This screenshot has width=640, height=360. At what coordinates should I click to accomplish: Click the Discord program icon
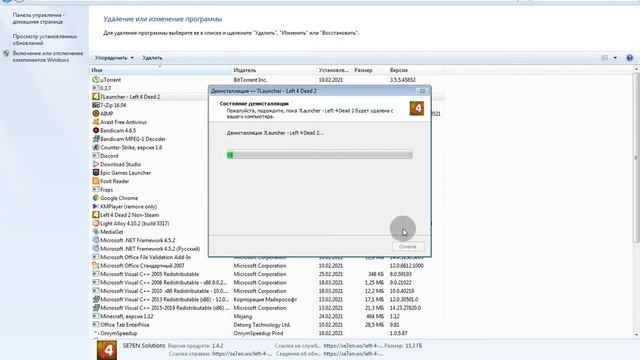coord(96,156)
